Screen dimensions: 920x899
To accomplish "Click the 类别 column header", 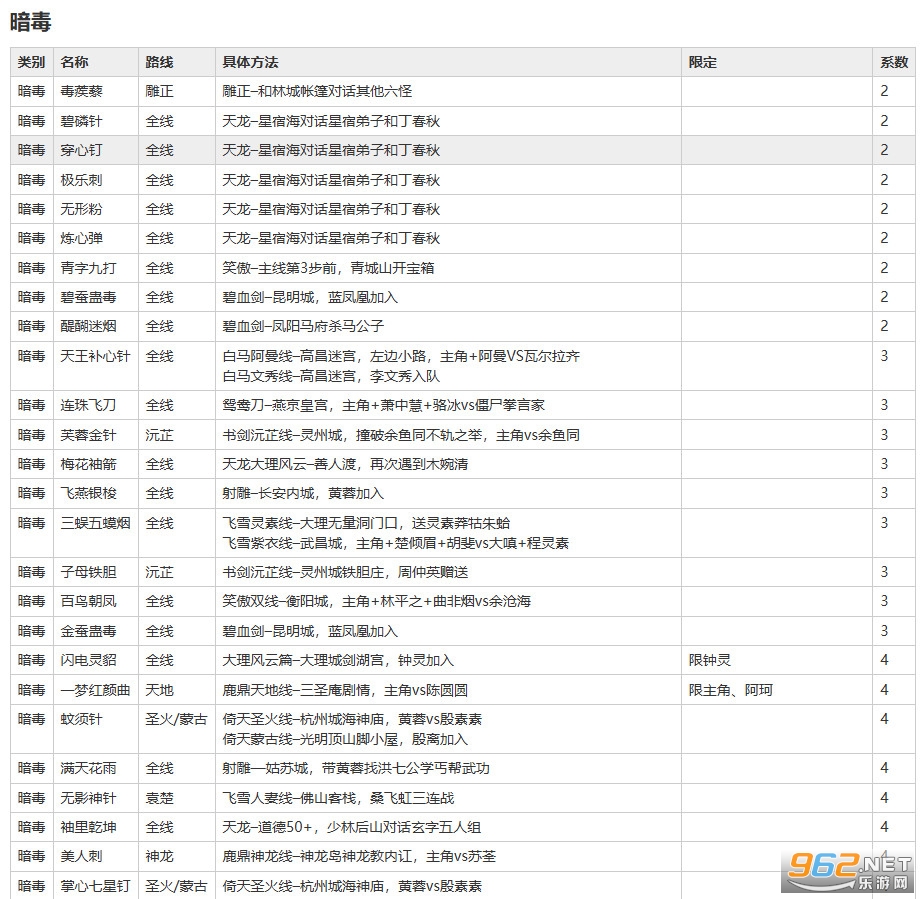I will pos(32,62).
